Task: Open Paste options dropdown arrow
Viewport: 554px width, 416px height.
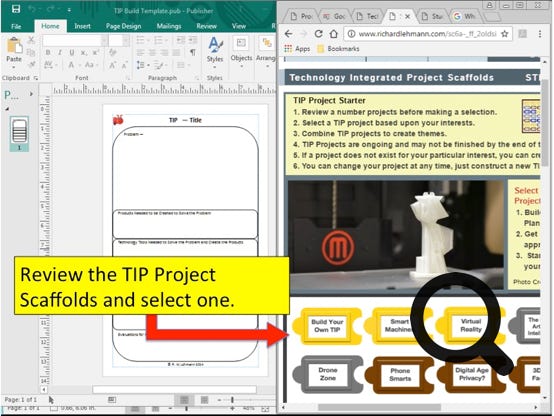Action: pyautogui.click(x=14, y=67)
